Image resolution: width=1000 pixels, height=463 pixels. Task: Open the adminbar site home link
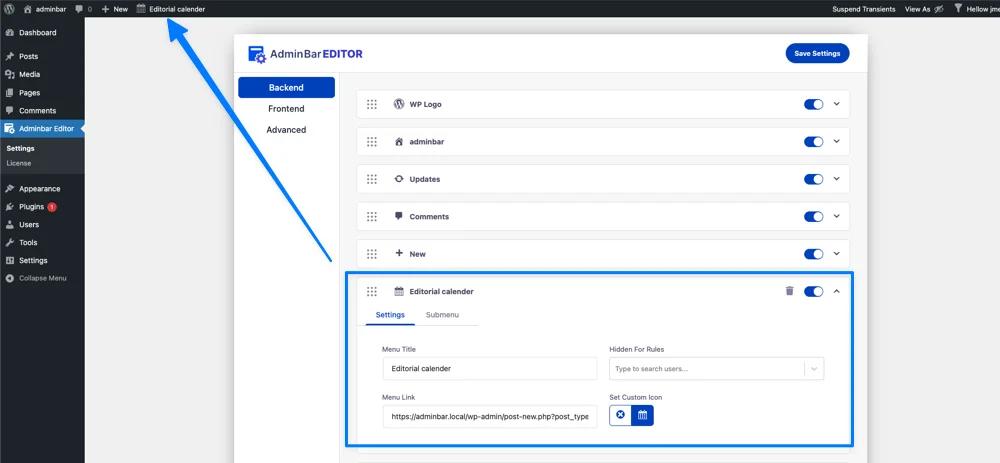point(45,9)
